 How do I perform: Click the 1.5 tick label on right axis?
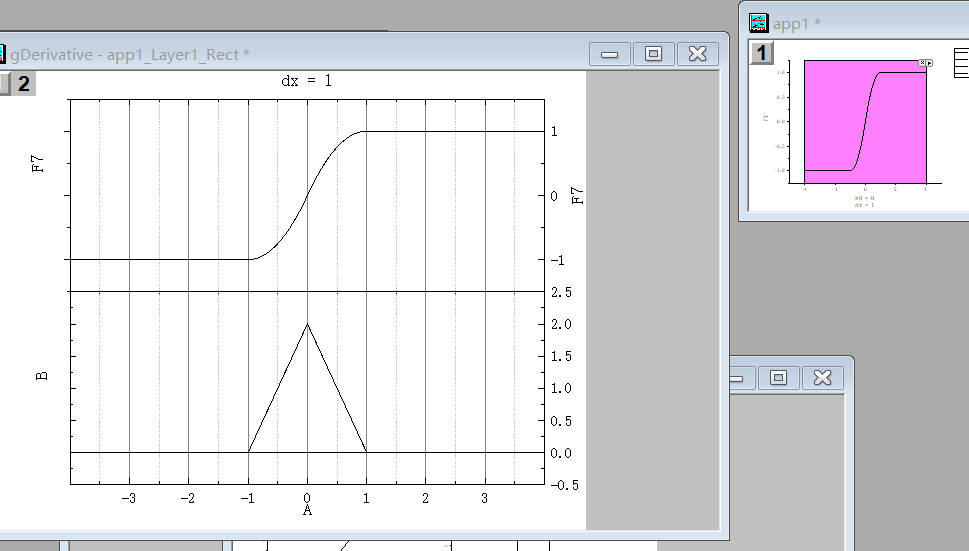(x=561, y=356)
